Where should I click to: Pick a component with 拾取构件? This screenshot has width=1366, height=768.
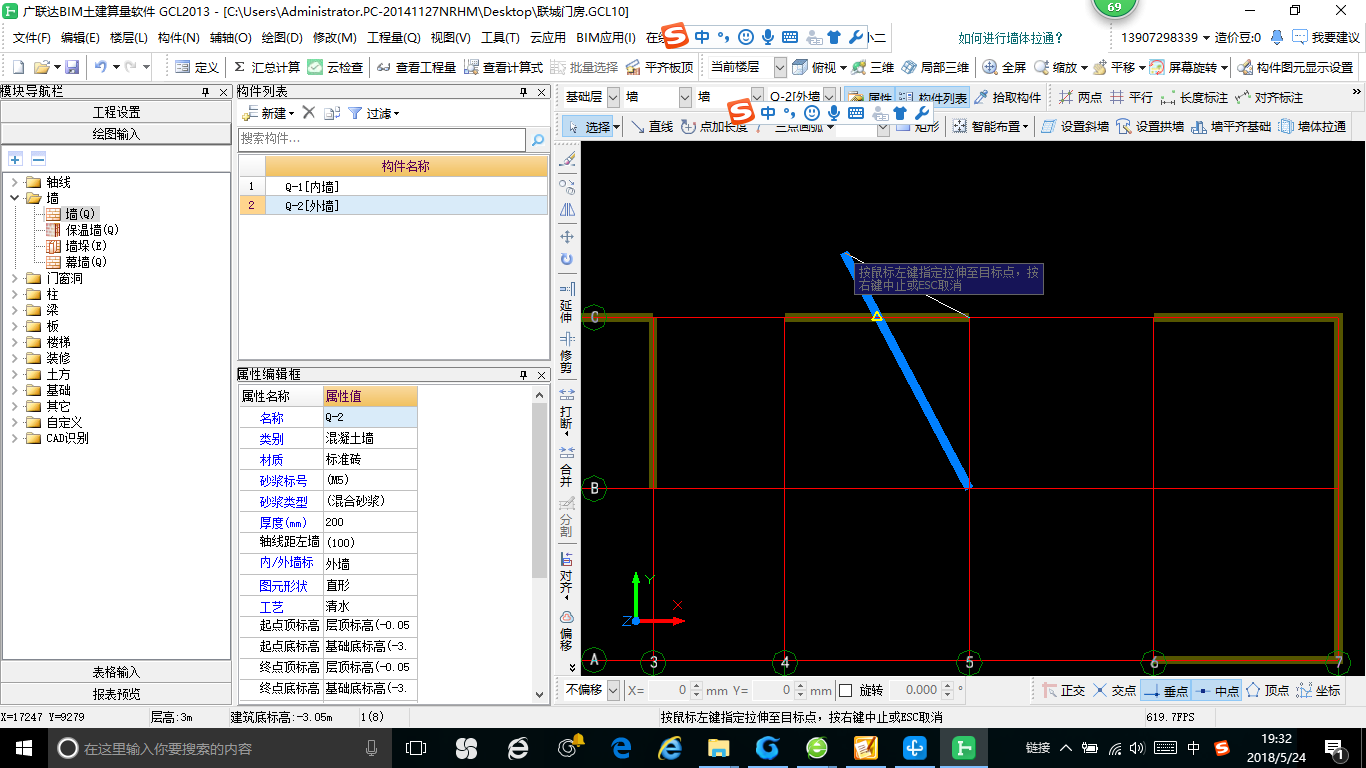[x=1007, y=97]
